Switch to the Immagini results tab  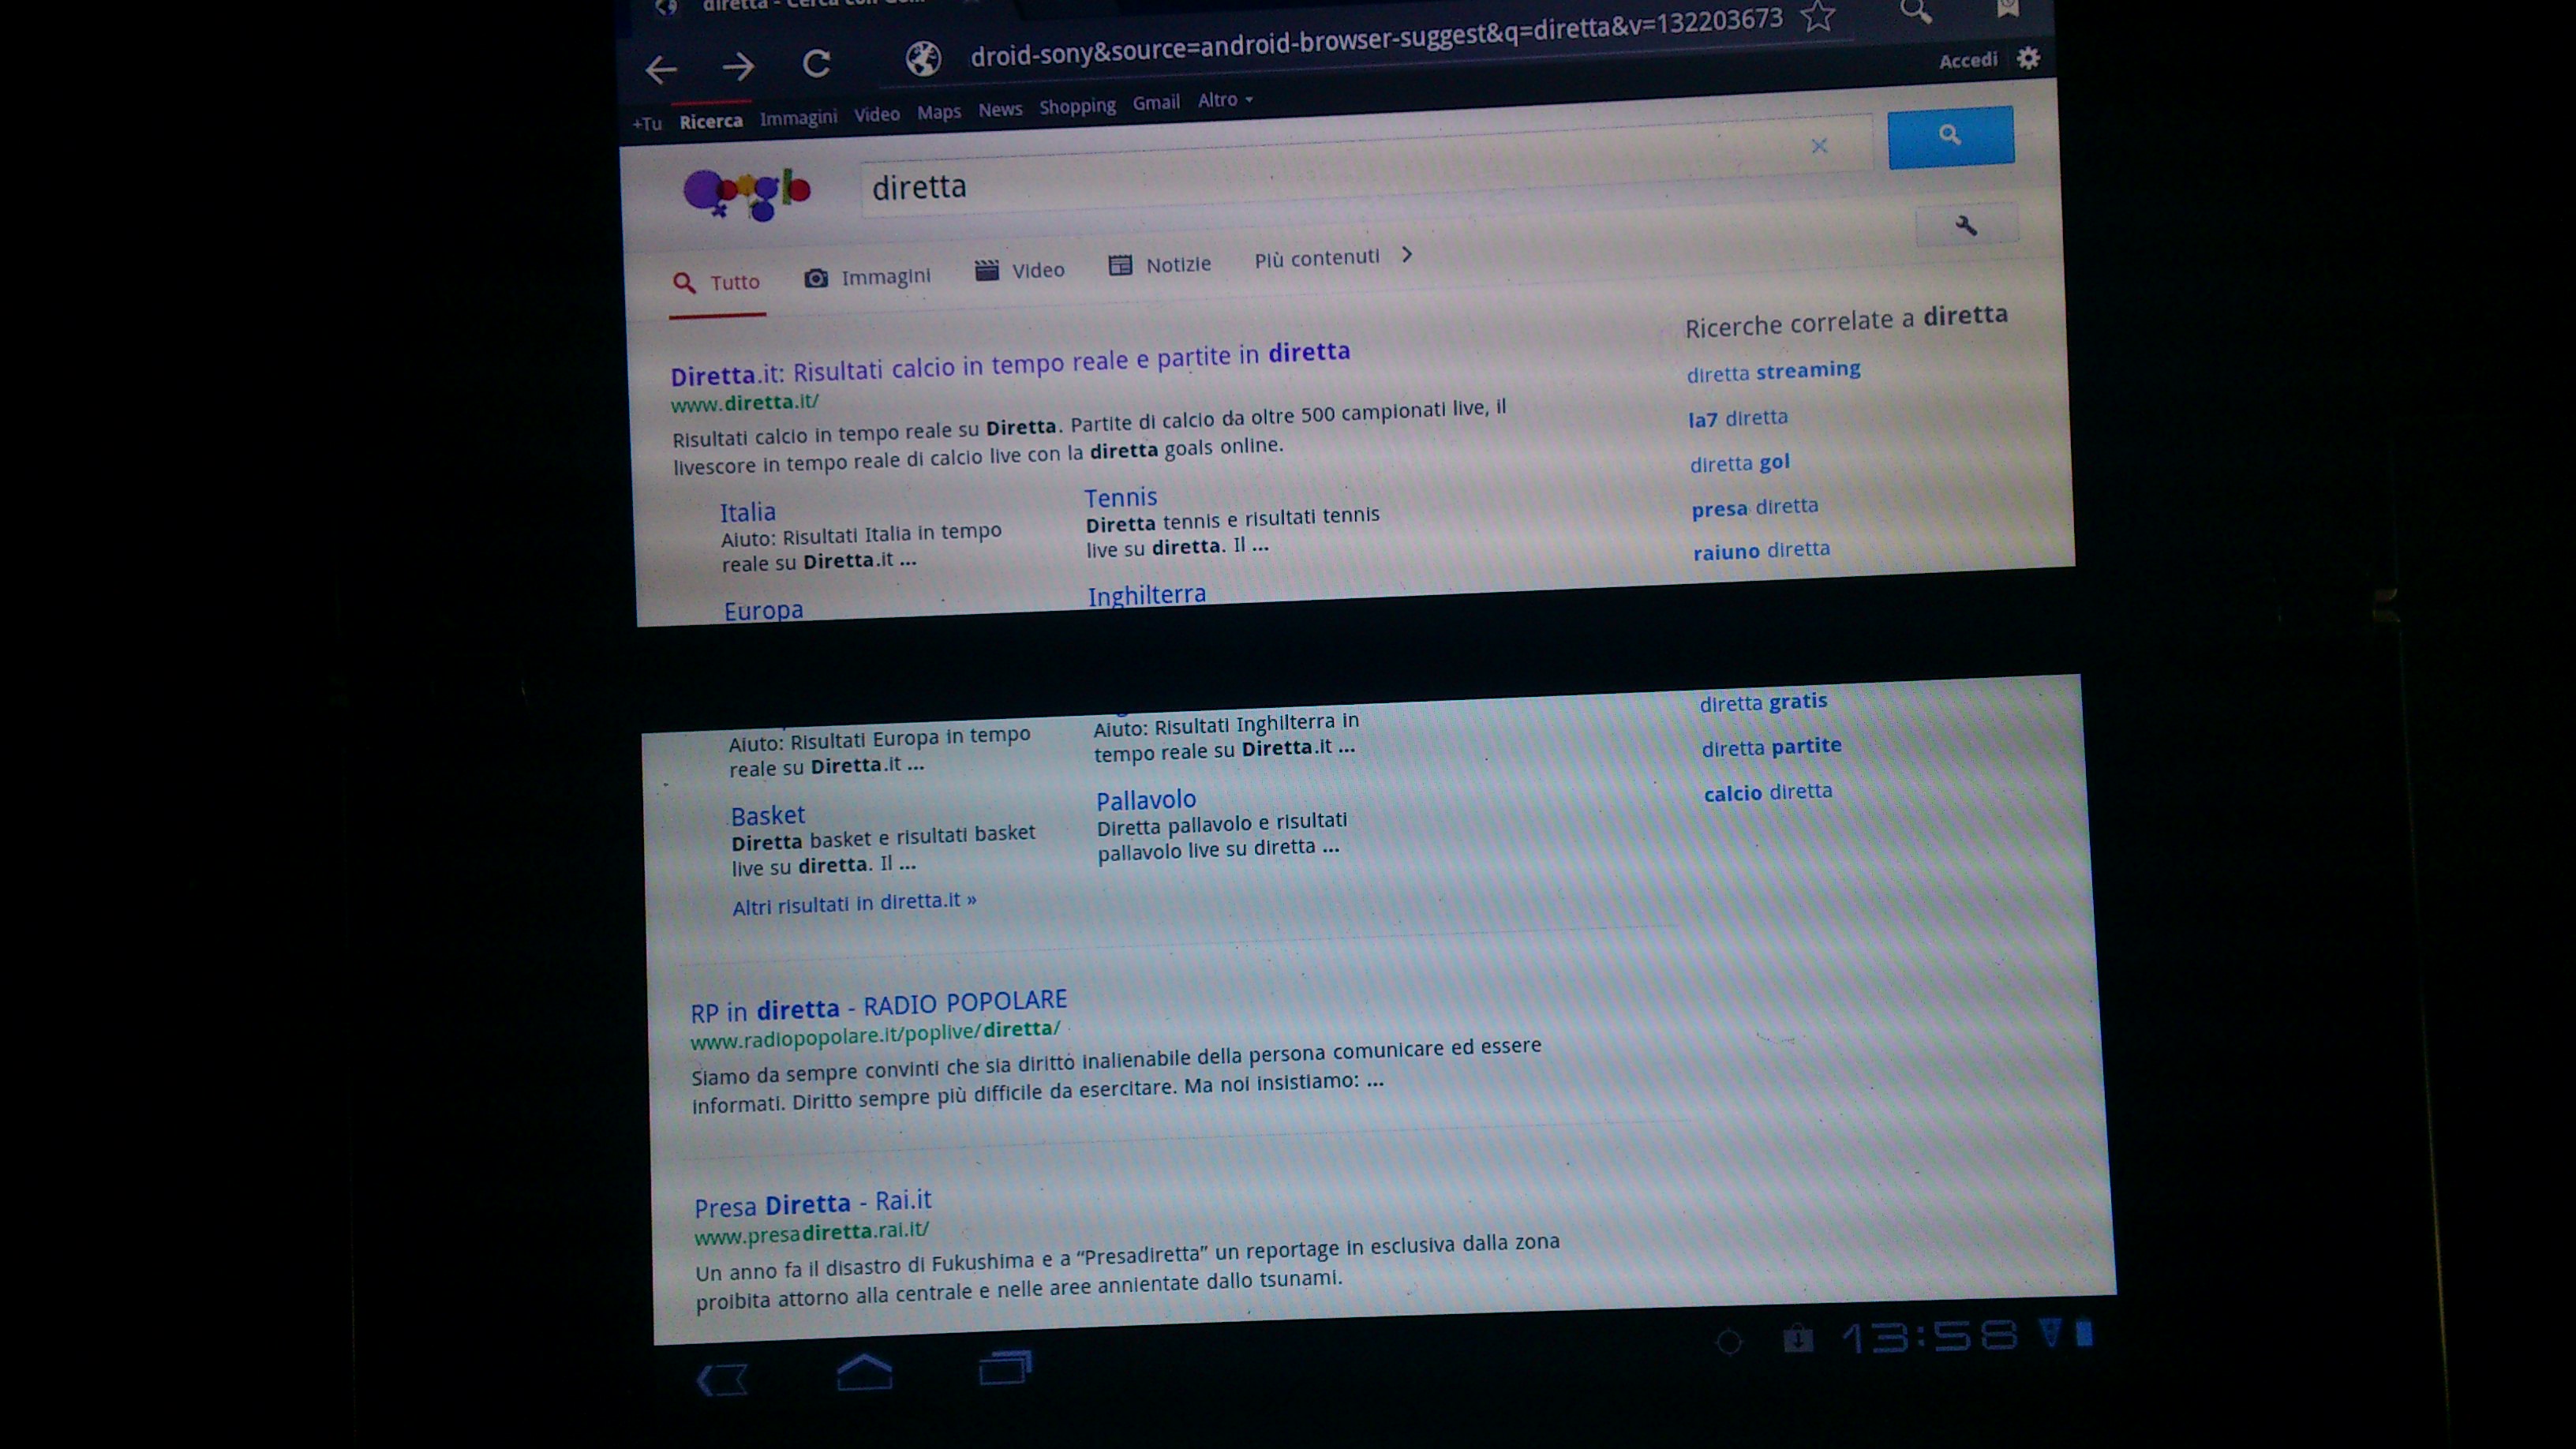pyautogui.click(x=867, y=277)
